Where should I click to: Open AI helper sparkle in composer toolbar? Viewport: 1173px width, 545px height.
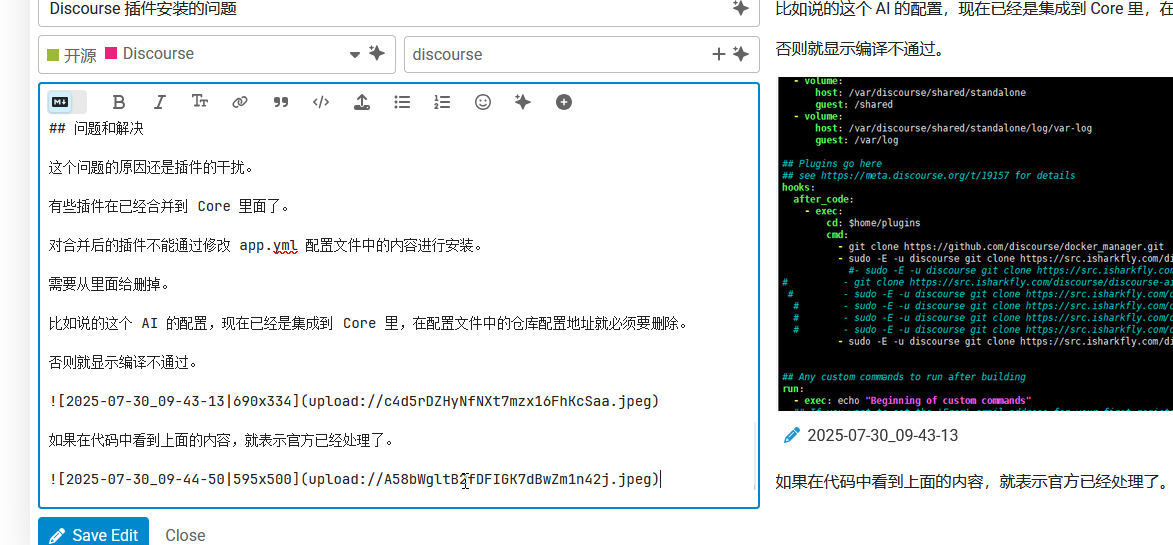click(x=523, y=102)
